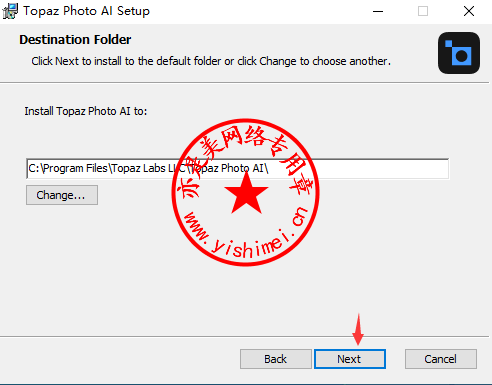Click the red arrow pointing to Next

click(358, 329)
